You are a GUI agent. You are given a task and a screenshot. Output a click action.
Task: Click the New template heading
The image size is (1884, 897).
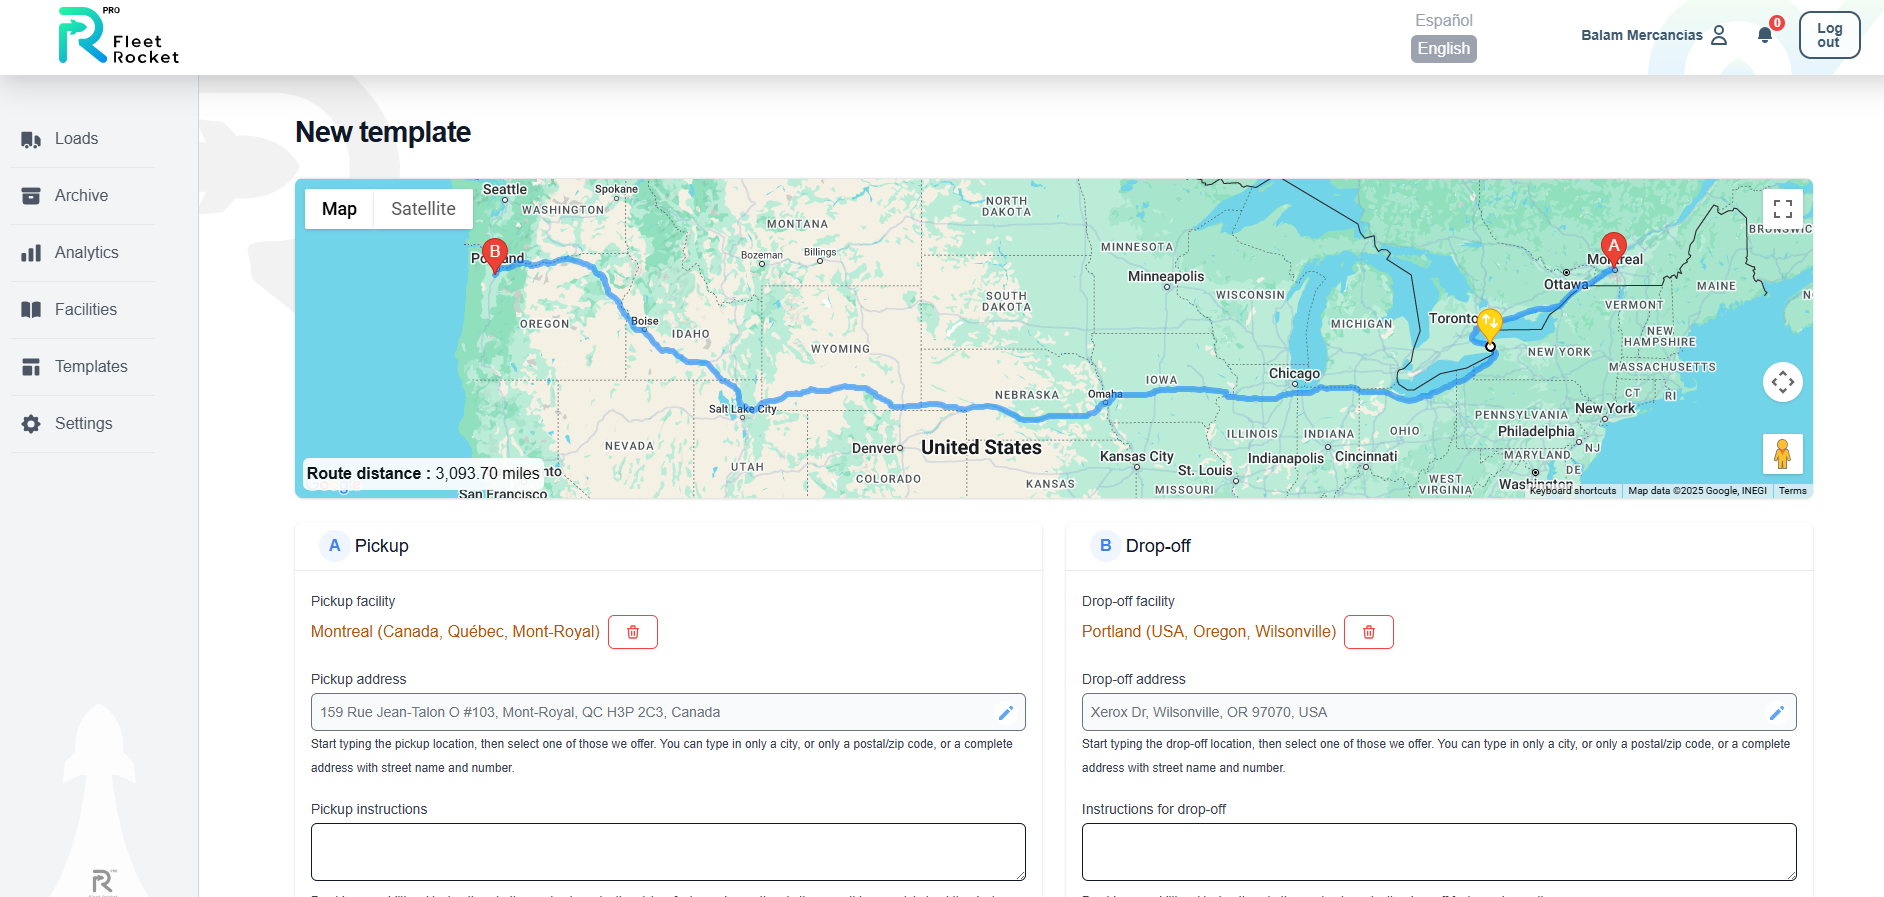pyautogui.click(x=383, y=132)
